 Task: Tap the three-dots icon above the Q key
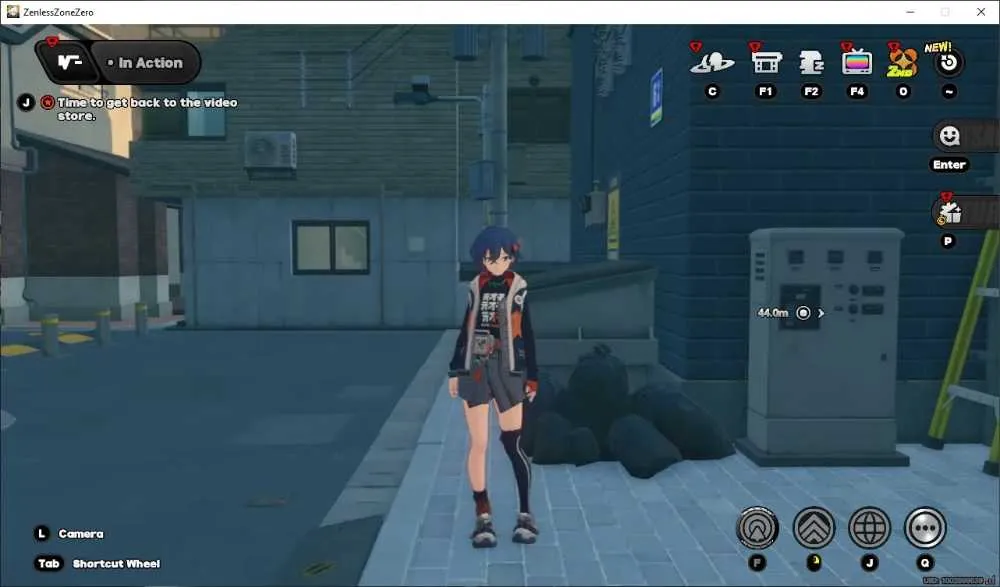925,528
